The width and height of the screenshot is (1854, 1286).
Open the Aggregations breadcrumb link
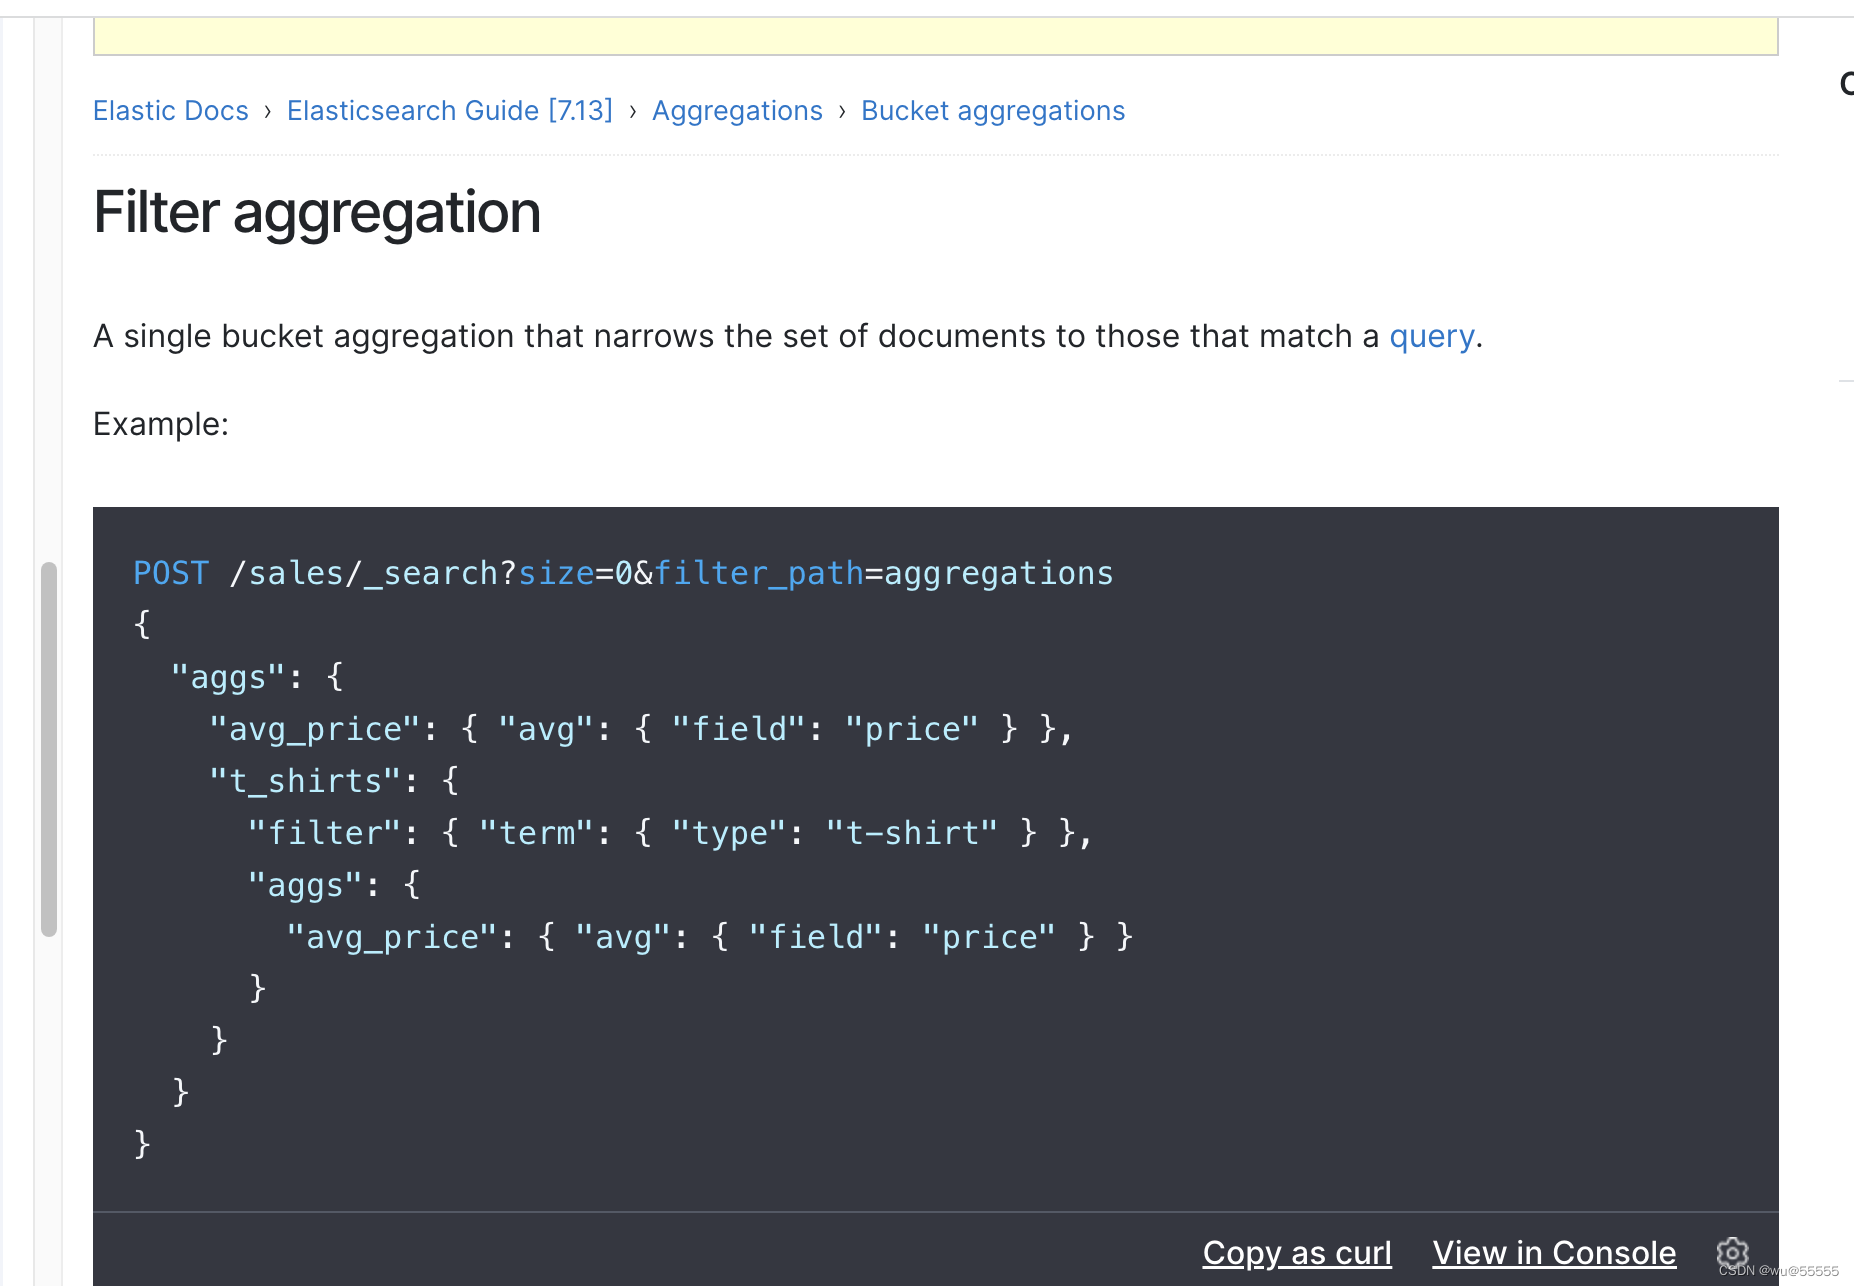click(737, 111)
